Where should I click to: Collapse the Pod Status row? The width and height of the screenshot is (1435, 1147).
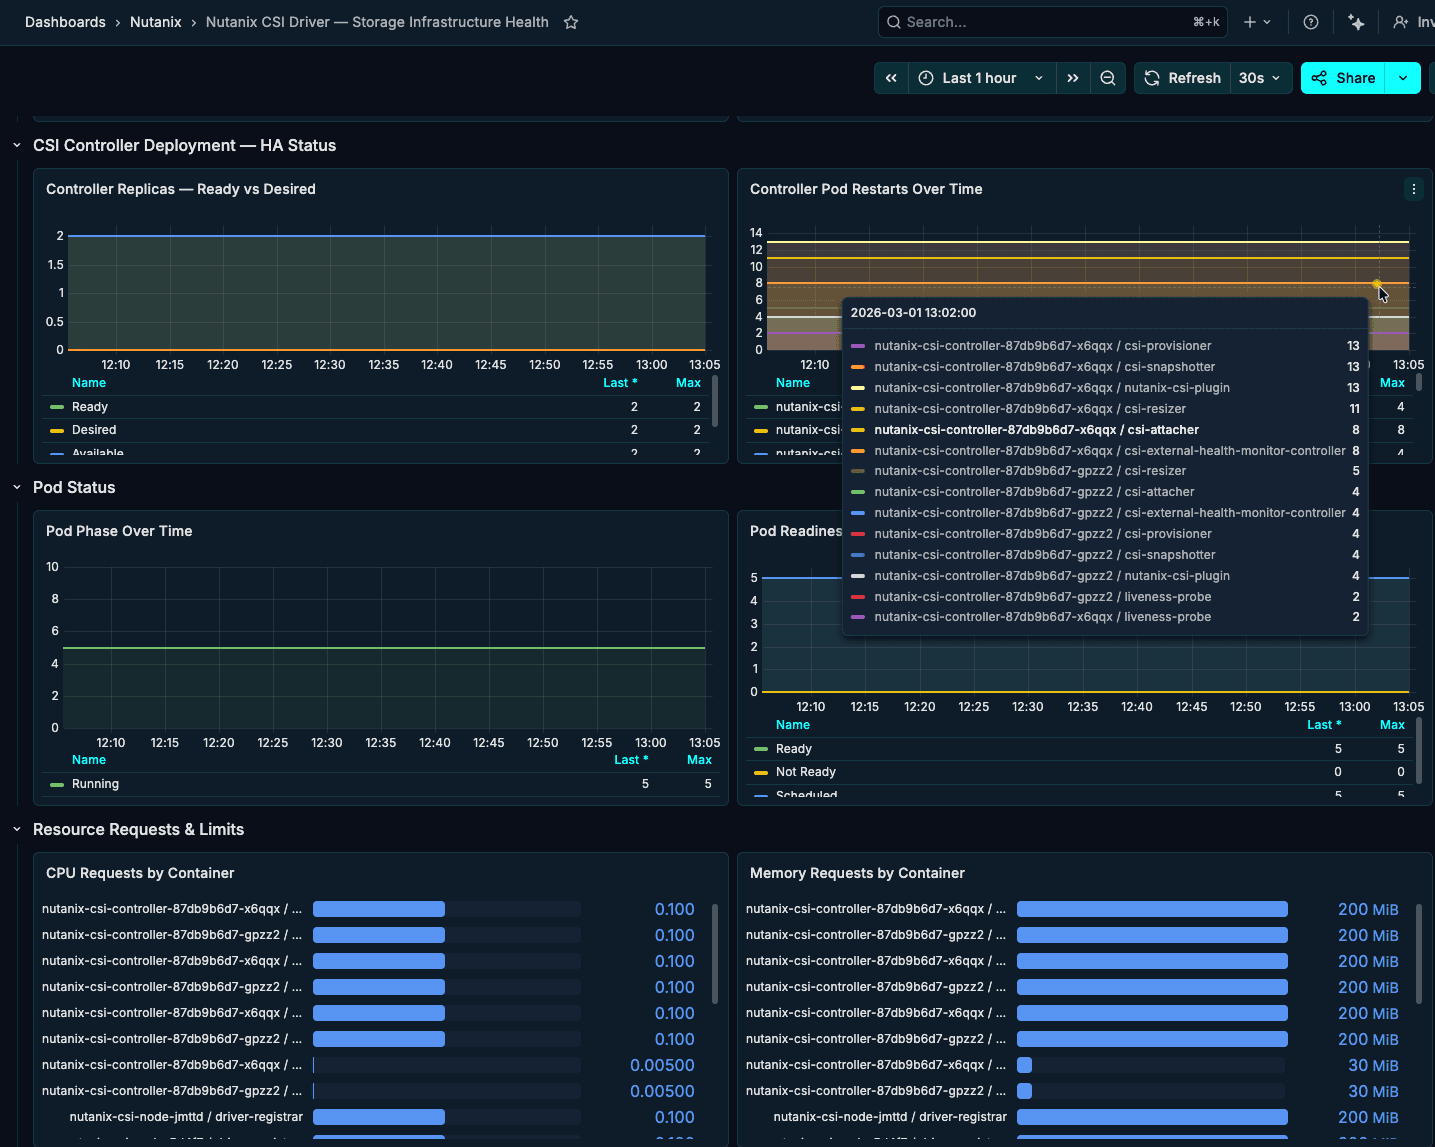(16, 487)
